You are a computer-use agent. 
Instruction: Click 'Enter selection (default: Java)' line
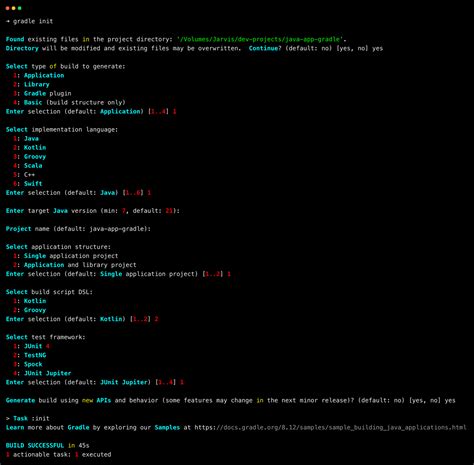pyautogui.click(x=78, y=193)
